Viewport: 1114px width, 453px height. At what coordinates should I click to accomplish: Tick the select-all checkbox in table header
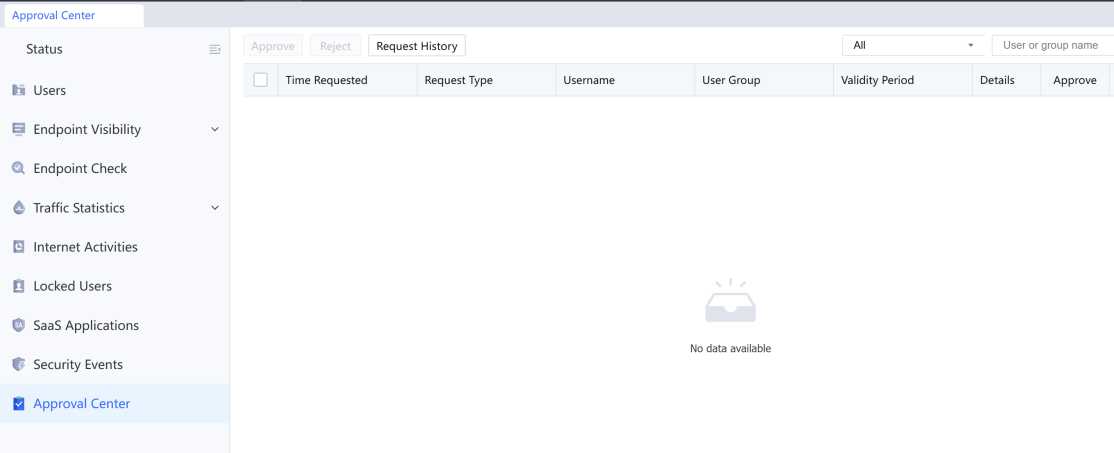click(261, 80)
